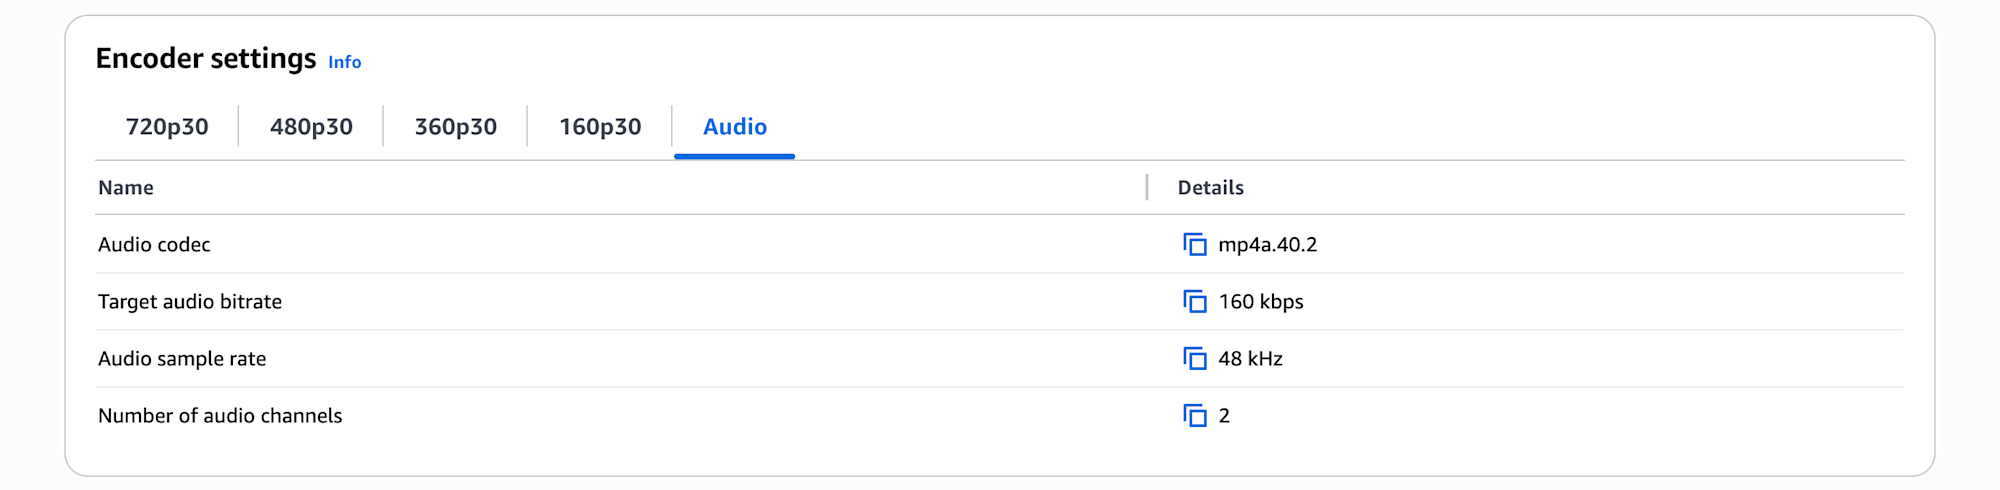Copy the 48 kHz sample rate
This screenshot has height=490, width=2000.
[1195, 359]
